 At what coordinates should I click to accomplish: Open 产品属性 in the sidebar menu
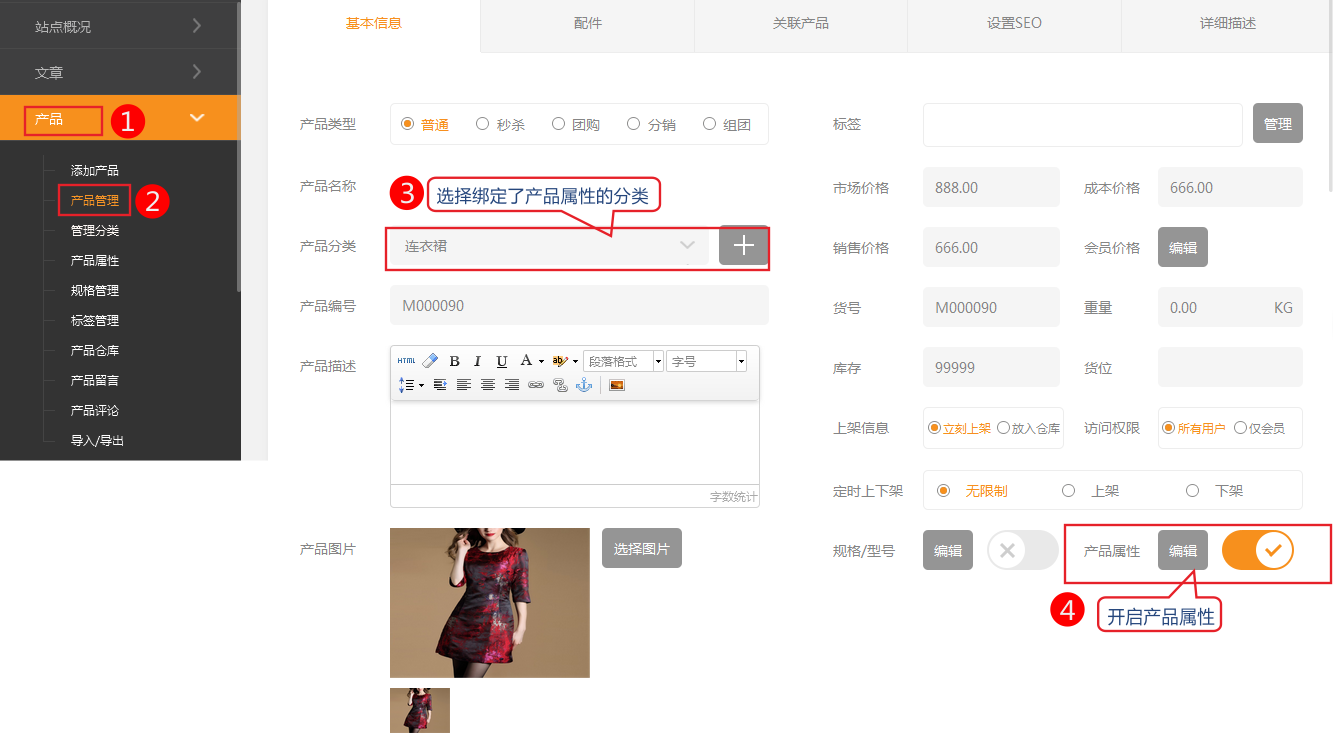[x=95, y=260]
